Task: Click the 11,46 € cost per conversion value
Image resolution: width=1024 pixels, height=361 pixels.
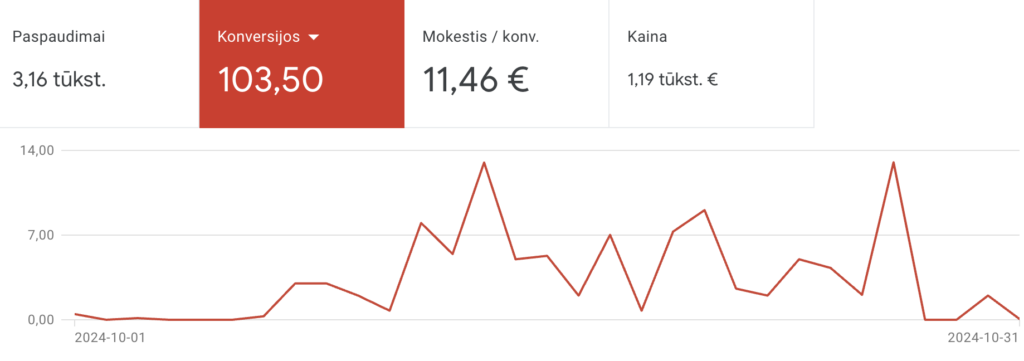Action: pos(475,80)
